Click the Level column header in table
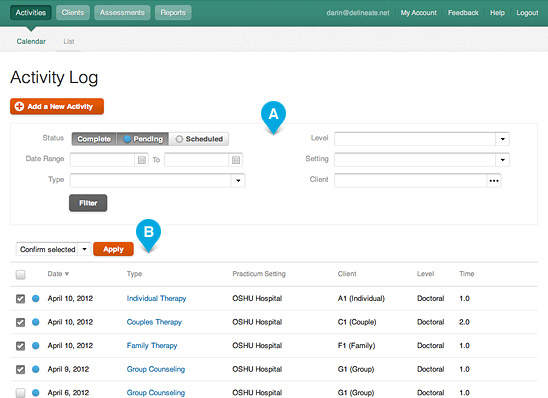 pos(425,274)
